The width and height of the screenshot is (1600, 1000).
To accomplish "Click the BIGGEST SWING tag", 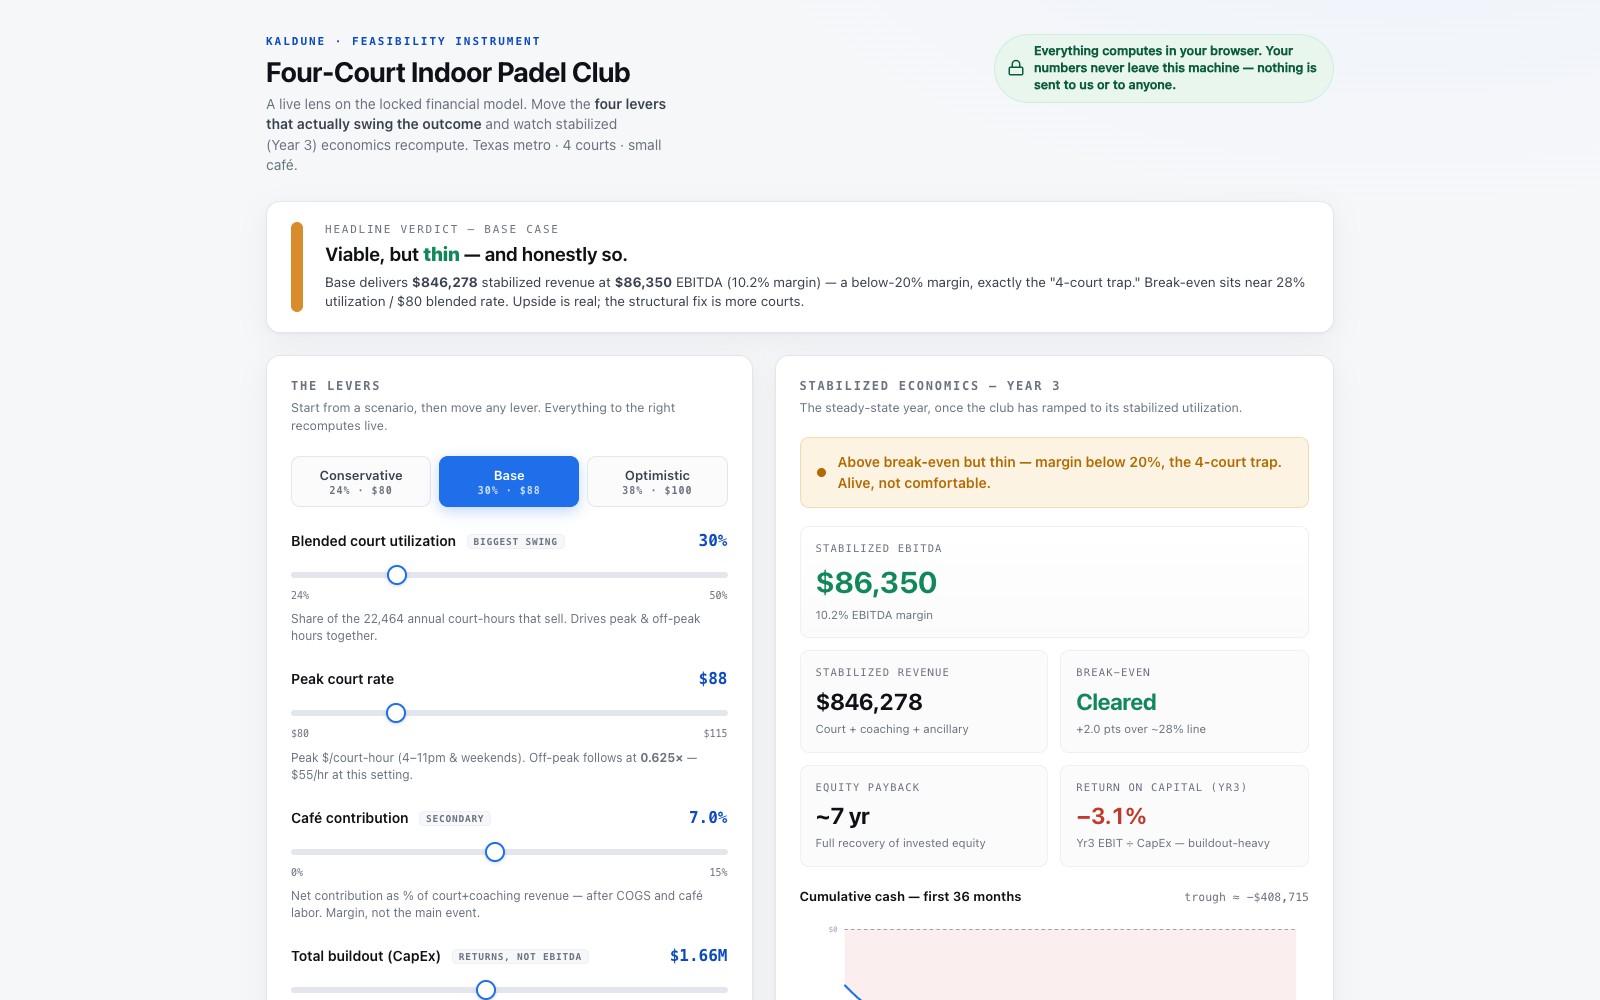I will (x=515, y=542).
